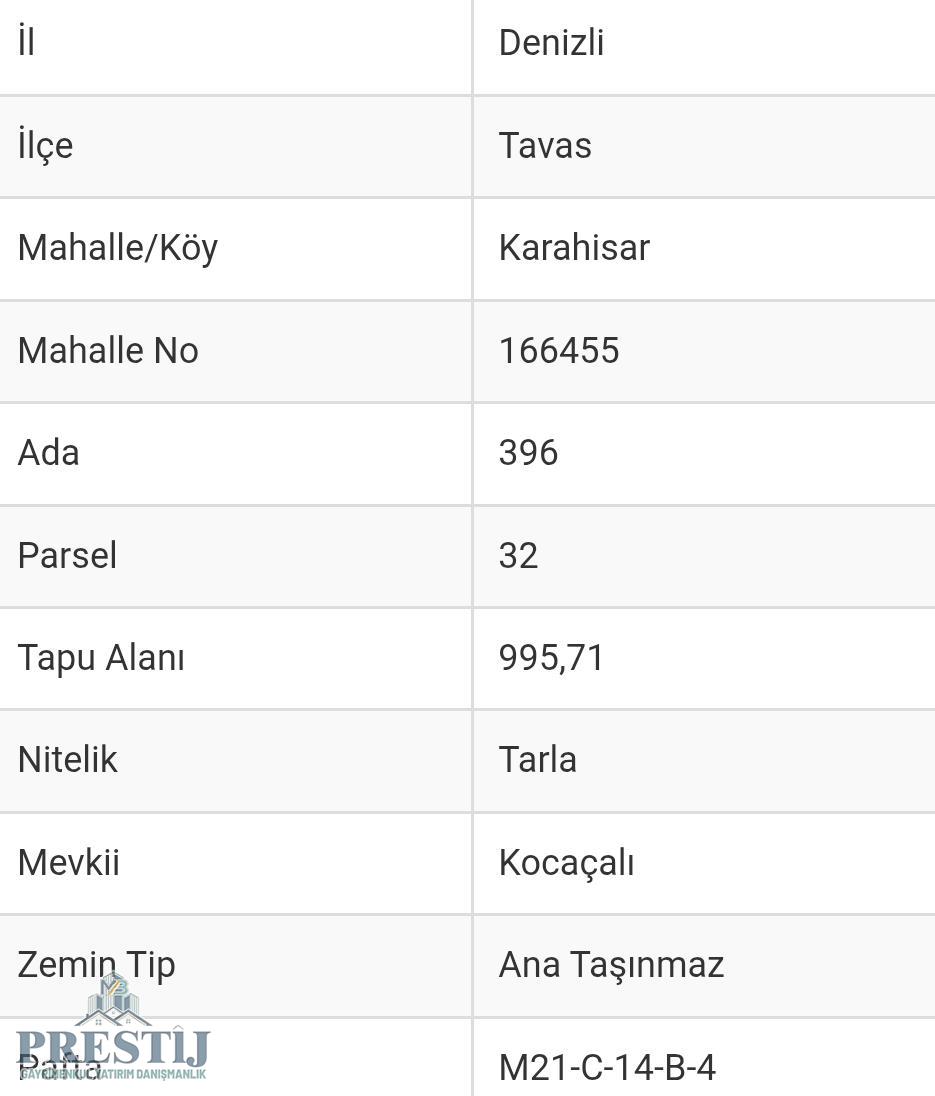Select the Denizli value
The width and height of the screenshot is (935, 1096).
(551, 43)
